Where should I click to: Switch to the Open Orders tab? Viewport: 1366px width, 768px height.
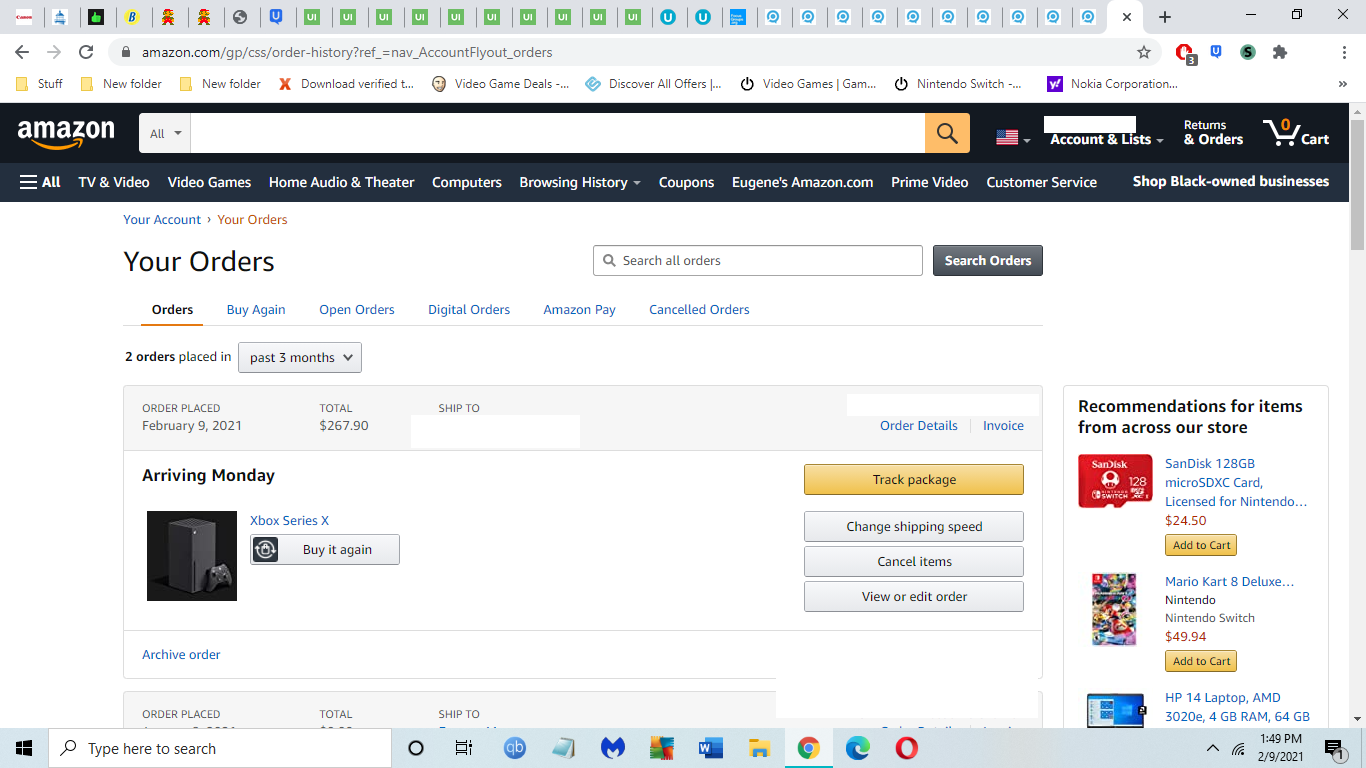click(357, 310)
